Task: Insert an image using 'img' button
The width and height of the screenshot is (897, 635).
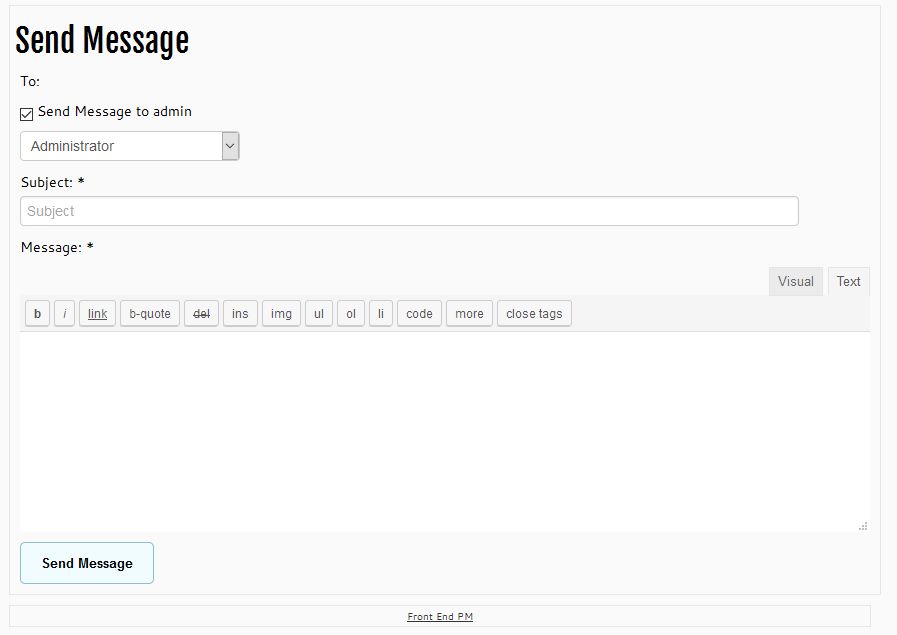Action: [282, 314]
